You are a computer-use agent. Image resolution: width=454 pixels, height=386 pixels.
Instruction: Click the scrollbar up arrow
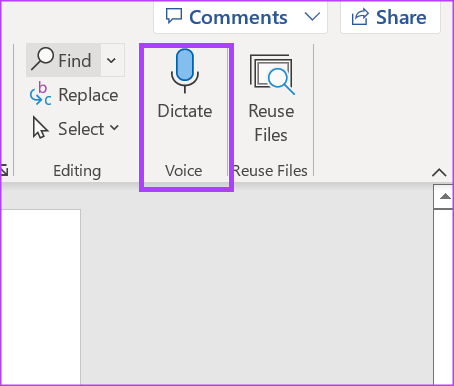(445, 197)
